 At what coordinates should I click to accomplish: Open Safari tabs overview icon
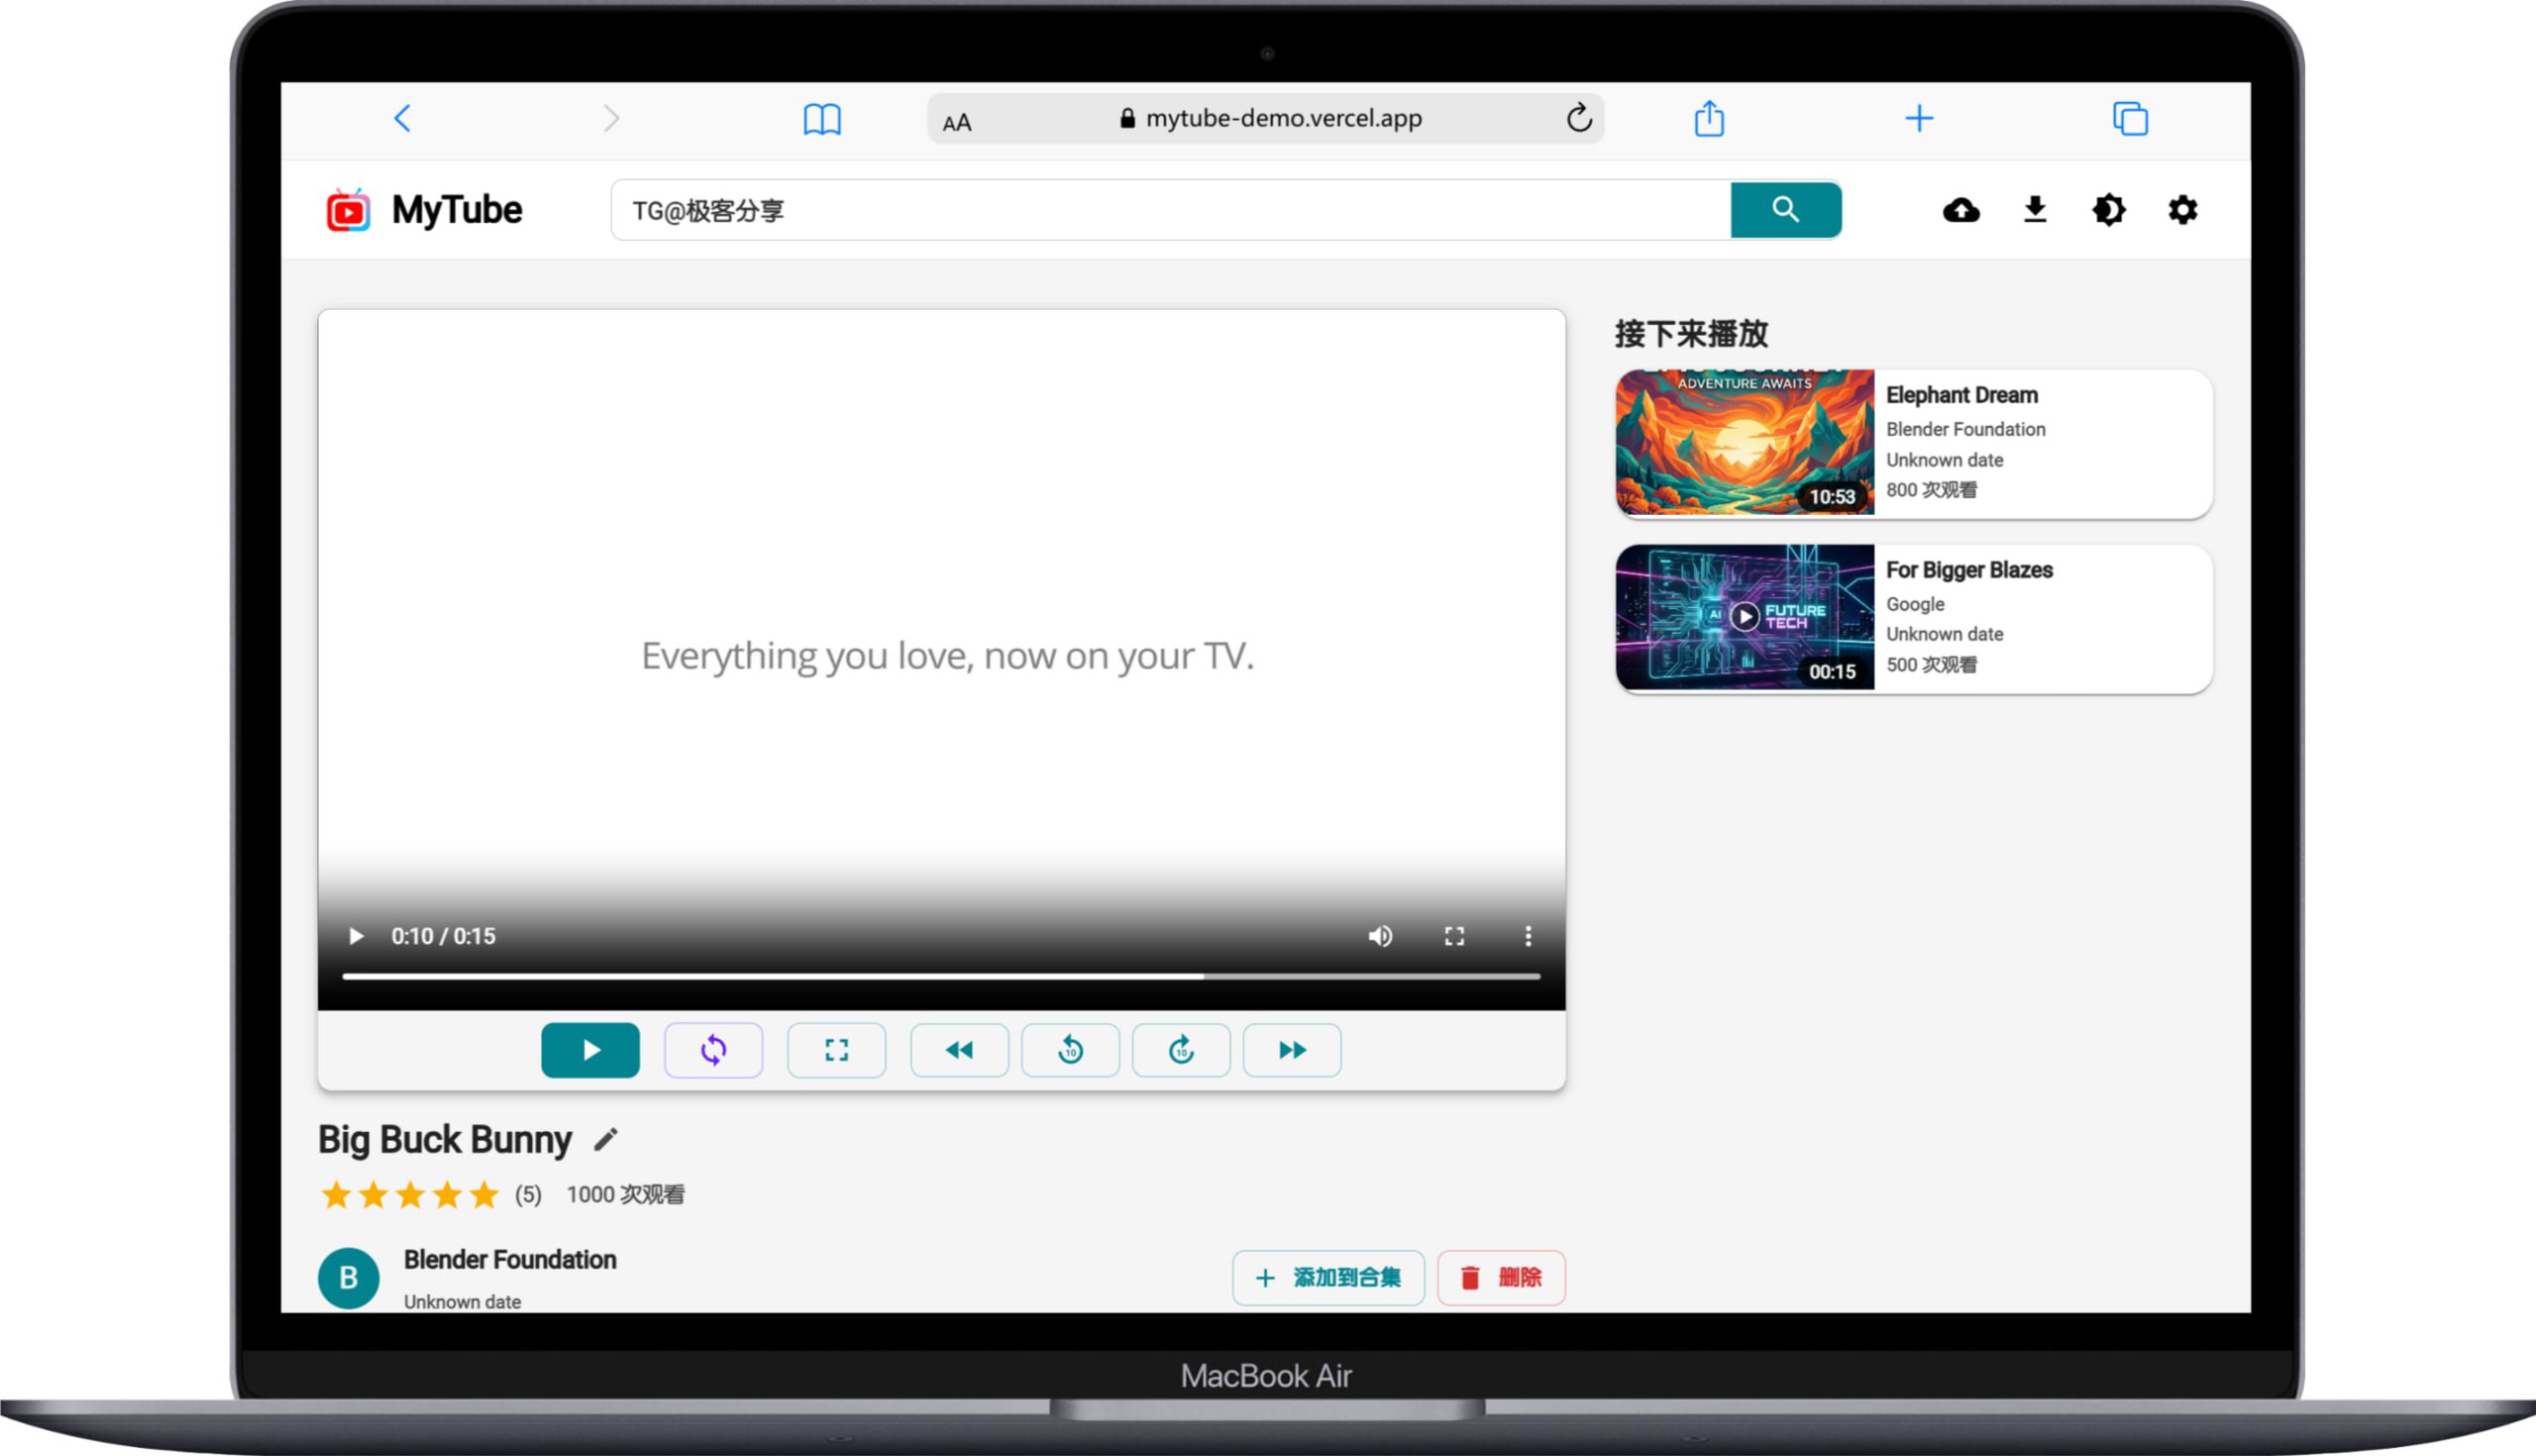[x=2130, y=119]
